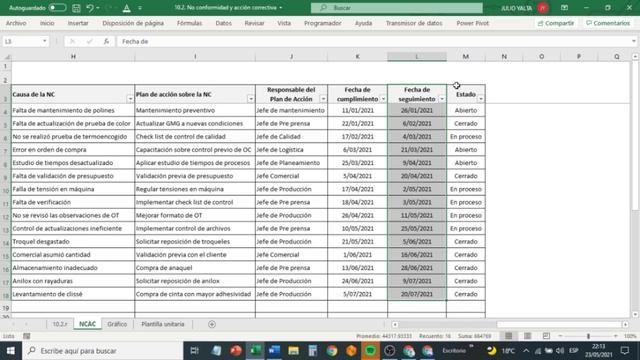
Task: Open the Programador tab
Action: (322, 23)
